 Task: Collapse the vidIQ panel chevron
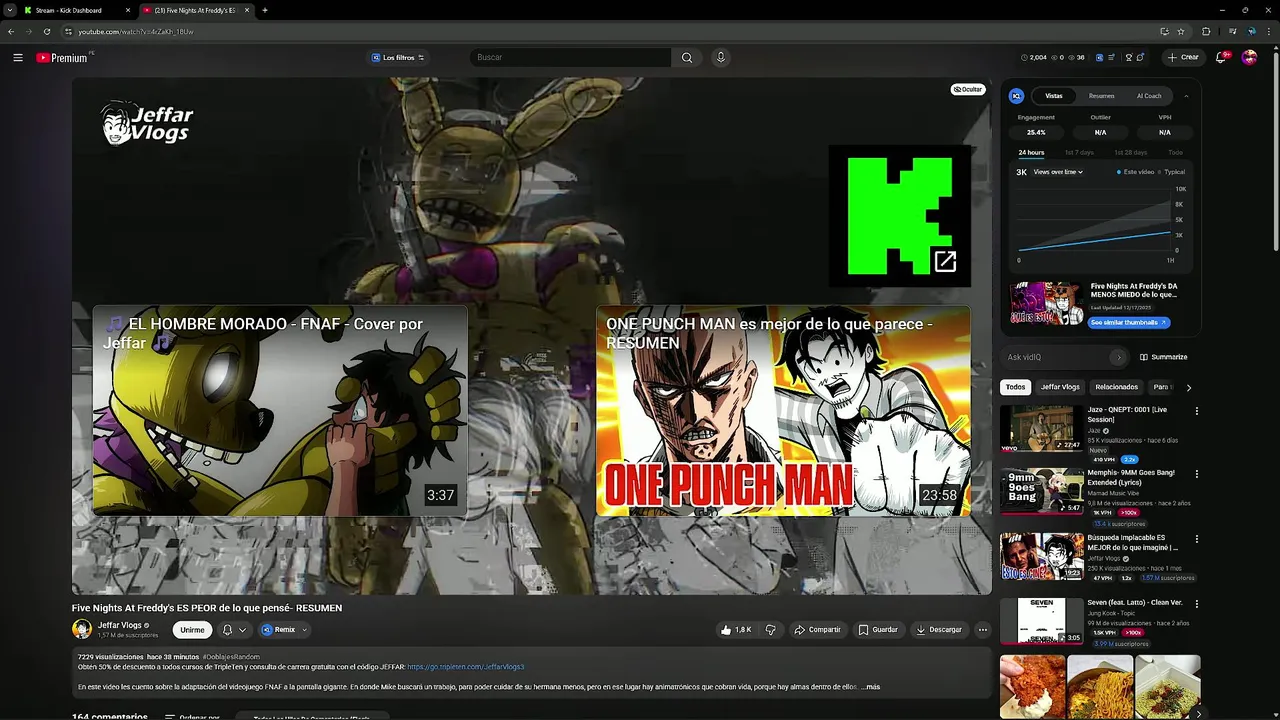point(1186,96)
